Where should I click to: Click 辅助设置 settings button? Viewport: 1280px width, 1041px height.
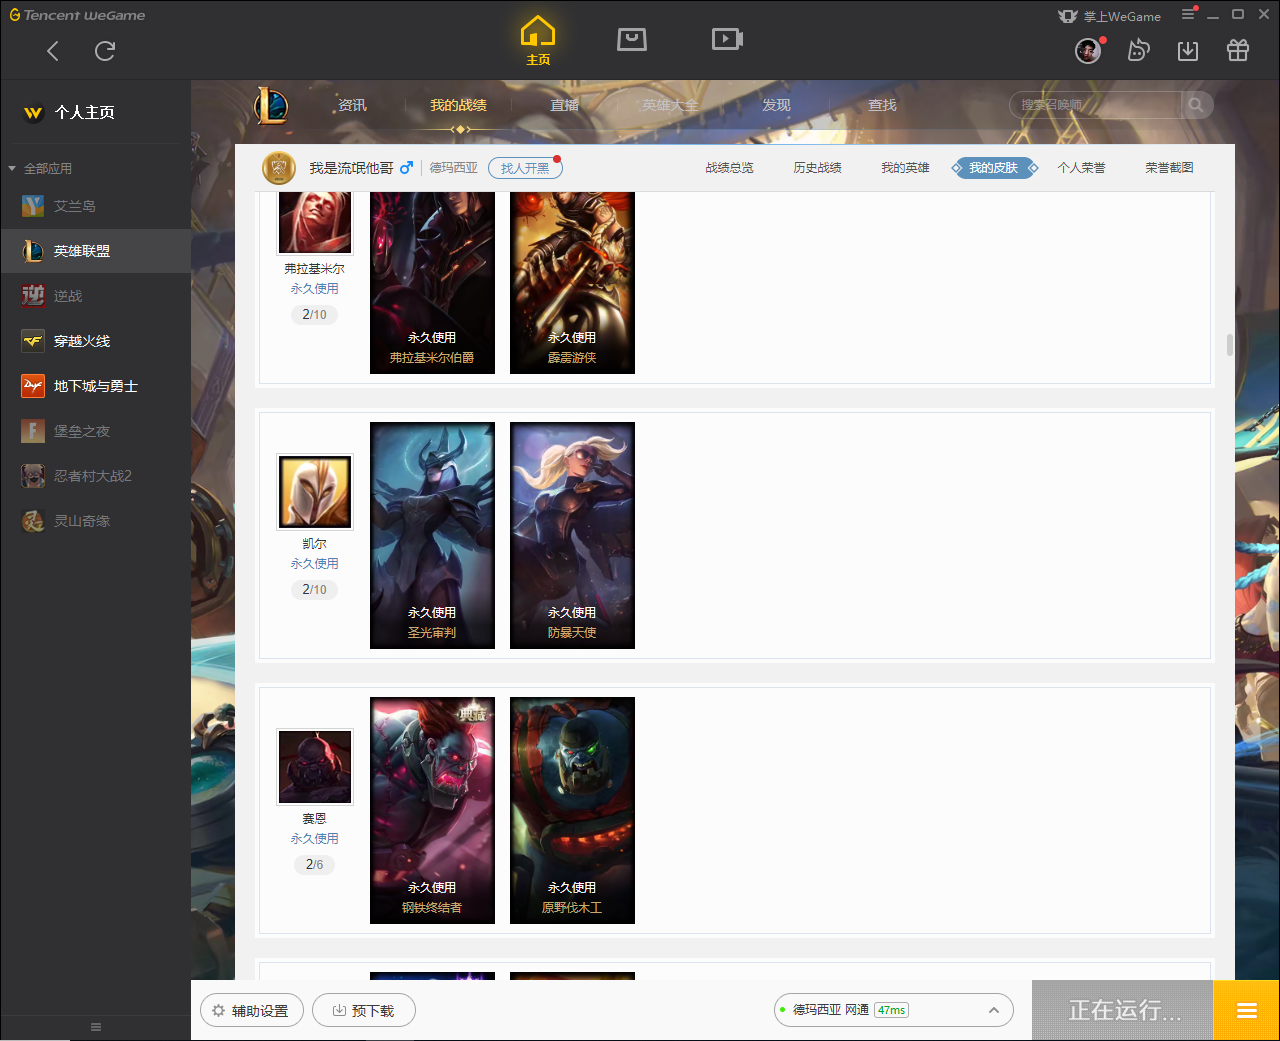251,1010
